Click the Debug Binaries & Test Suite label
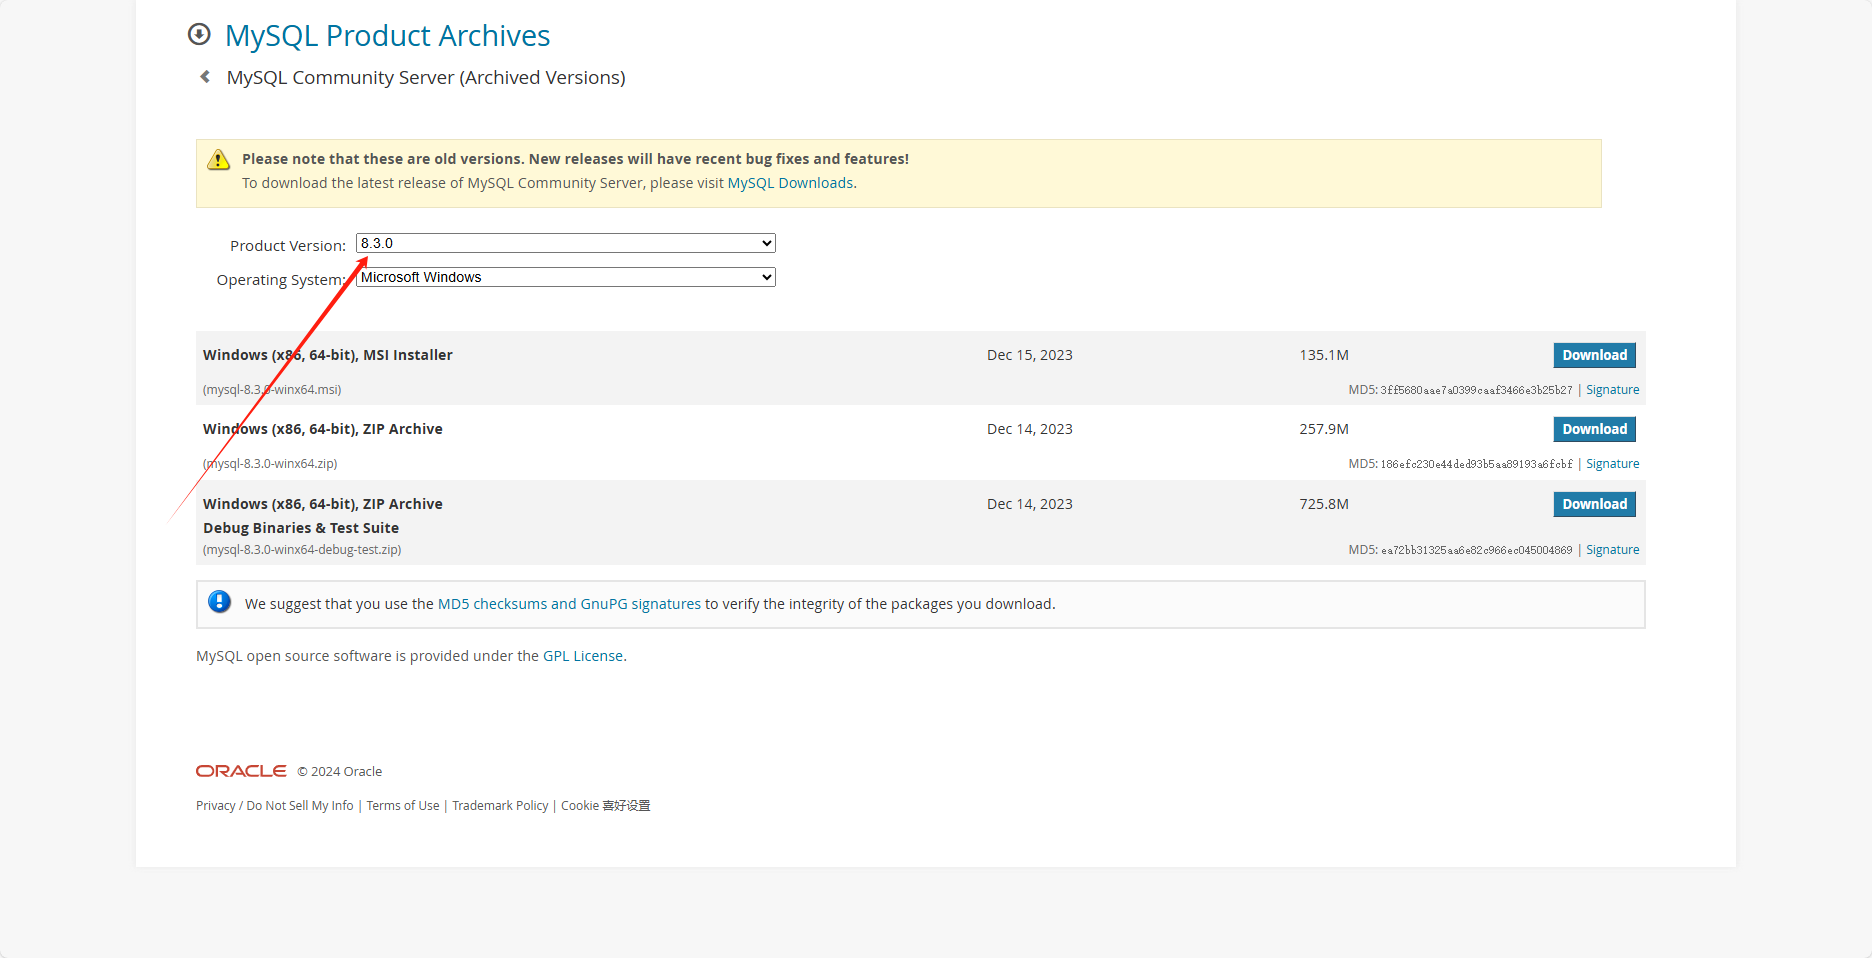1872x958 pixels. click(x=301, y=528)
